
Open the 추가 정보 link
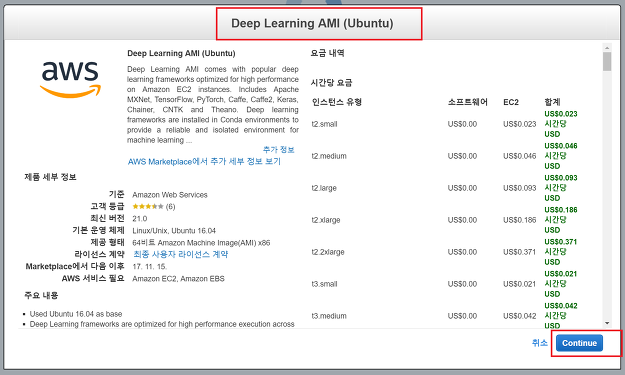(278, 150)
